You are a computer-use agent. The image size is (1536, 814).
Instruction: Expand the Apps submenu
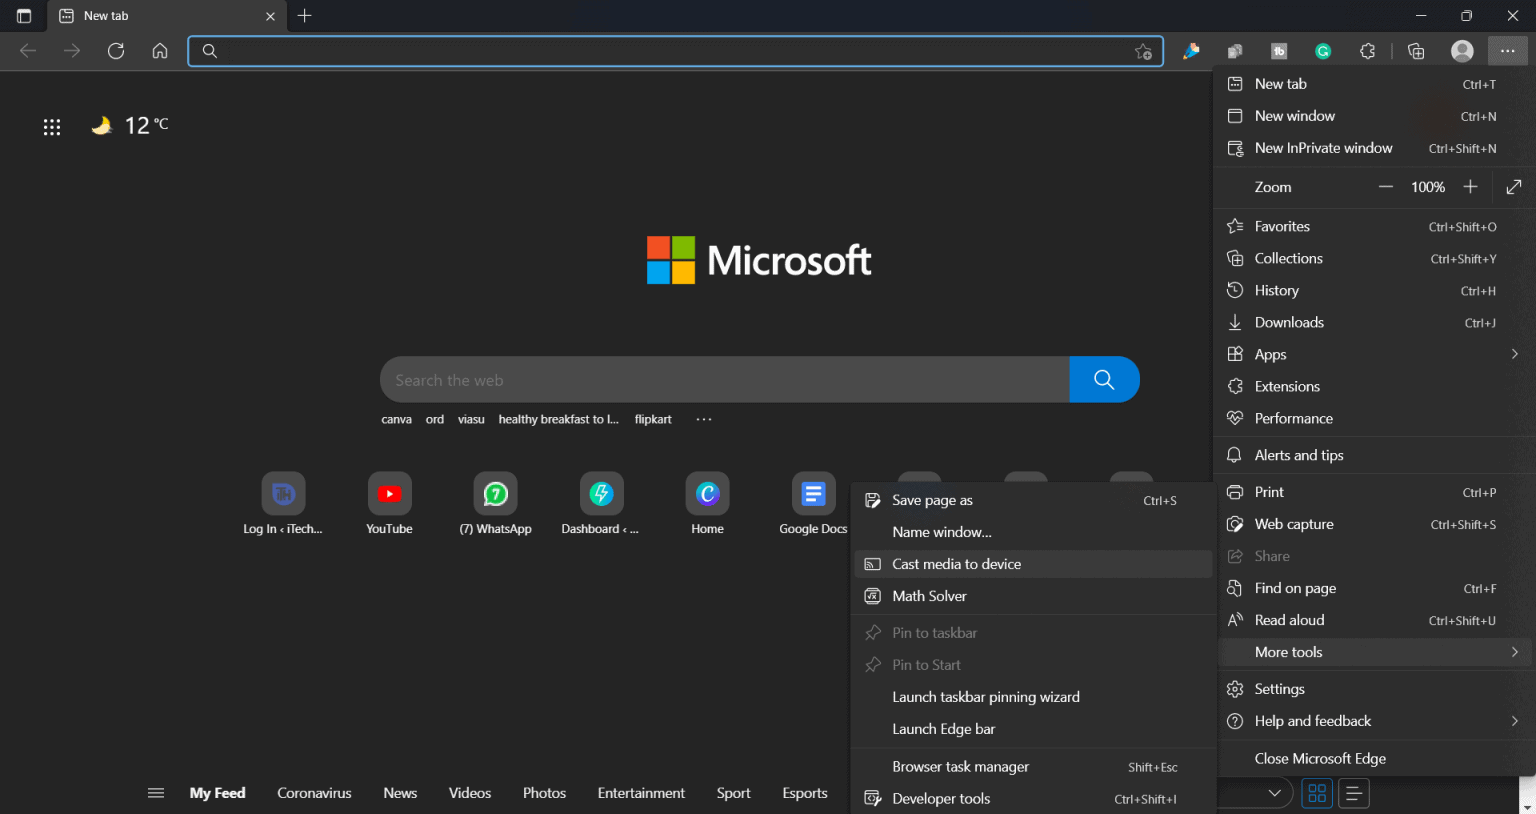point(1270,354)
